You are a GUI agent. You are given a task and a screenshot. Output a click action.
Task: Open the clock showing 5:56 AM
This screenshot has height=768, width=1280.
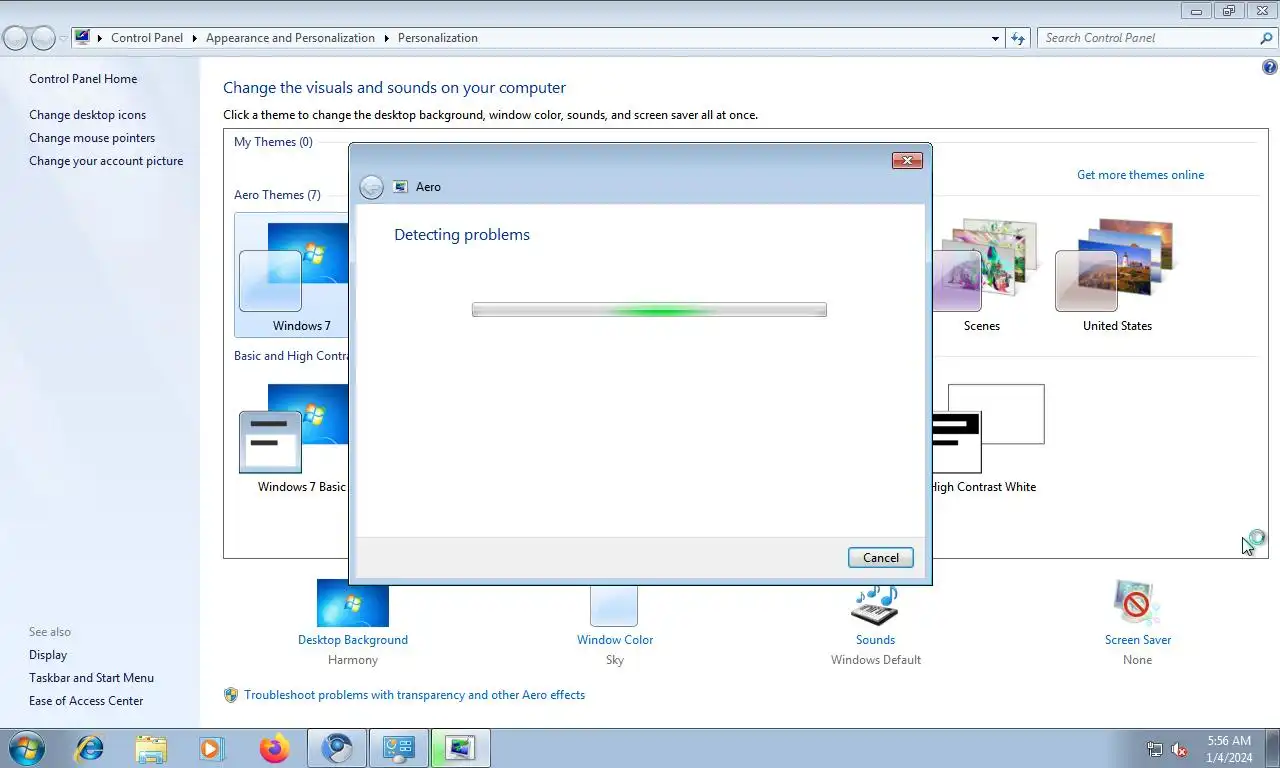click(x=1229, y=749)
